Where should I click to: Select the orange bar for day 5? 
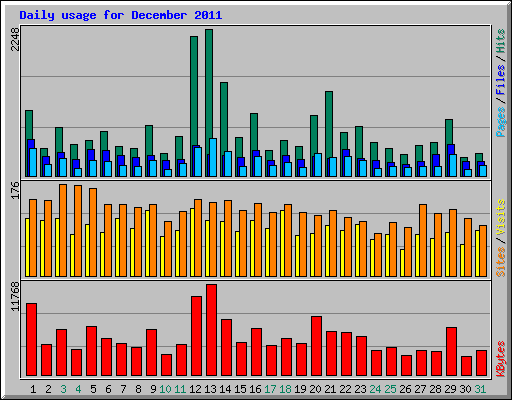tap(93, 232)
